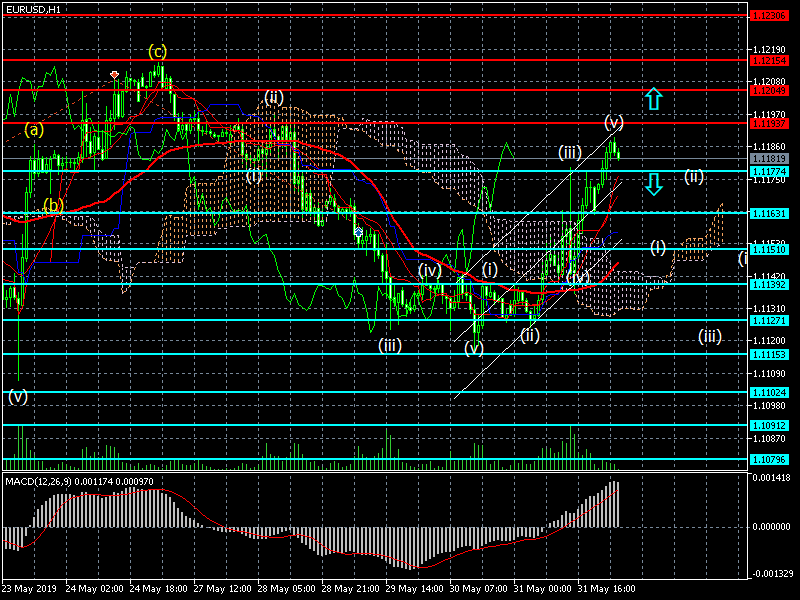The image size is (800, 600).
Task: Click the last MACD histogram bar
Action: [x=617, y=505]
